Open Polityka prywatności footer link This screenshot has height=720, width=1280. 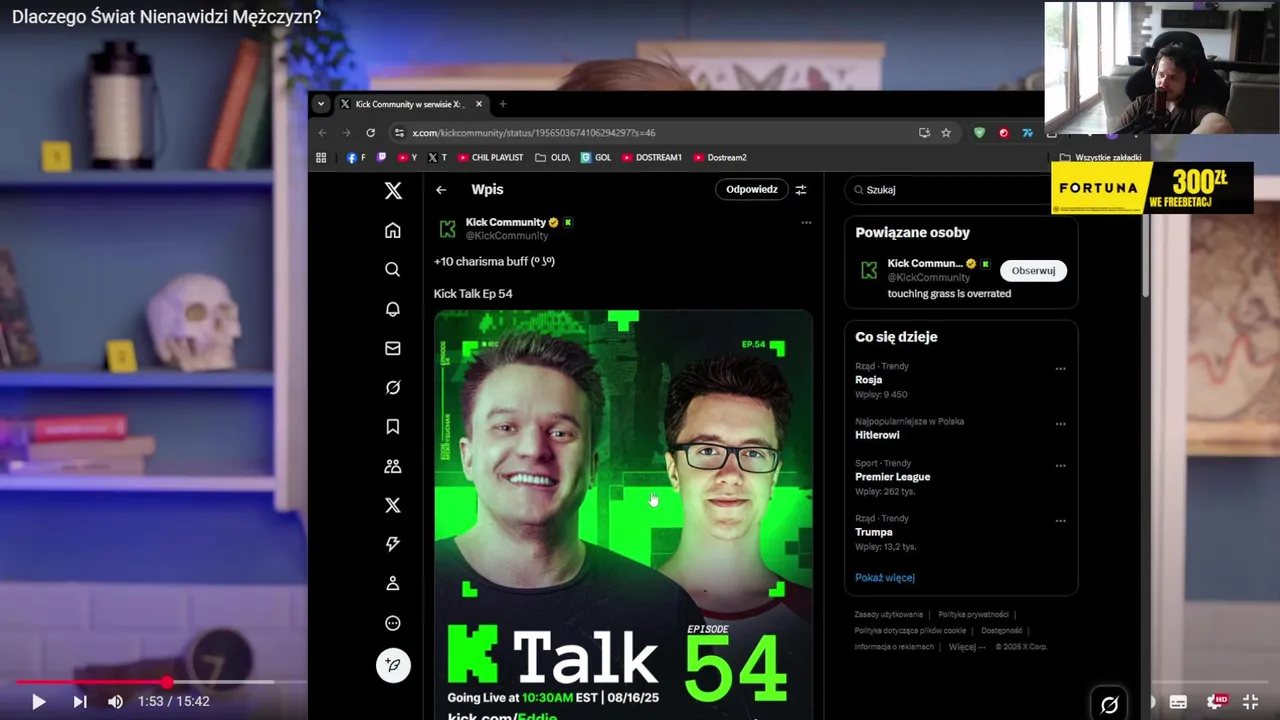[x=973, y=614]
